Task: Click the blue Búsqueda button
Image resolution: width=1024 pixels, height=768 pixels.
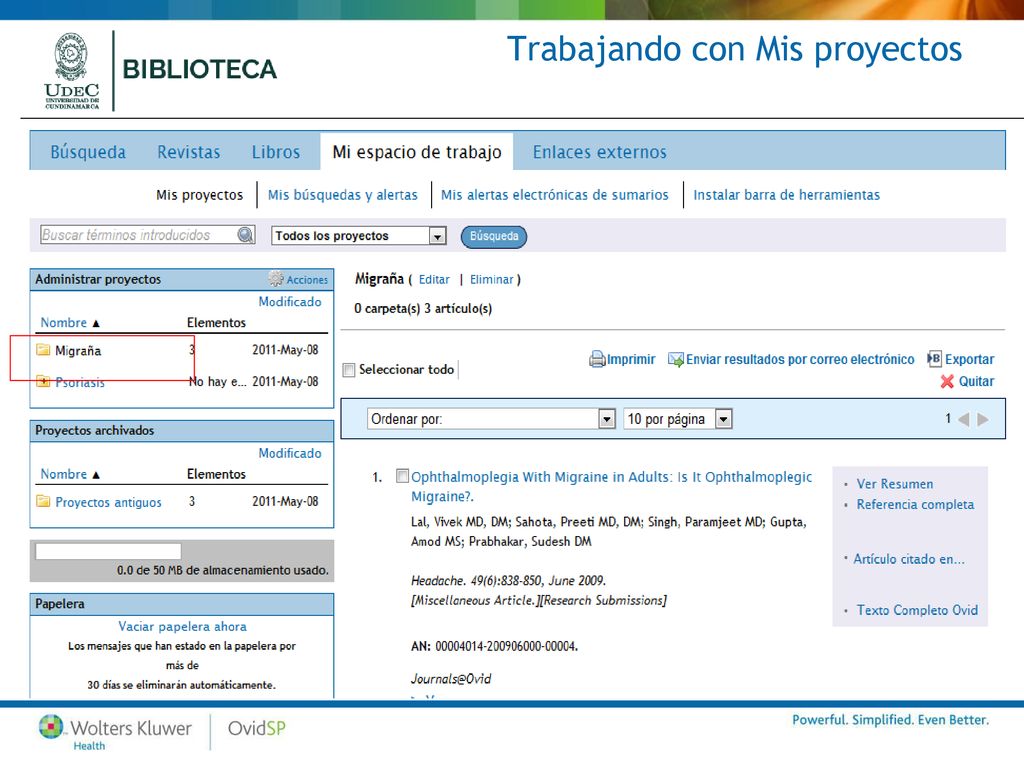Action: tap(494, 236)
